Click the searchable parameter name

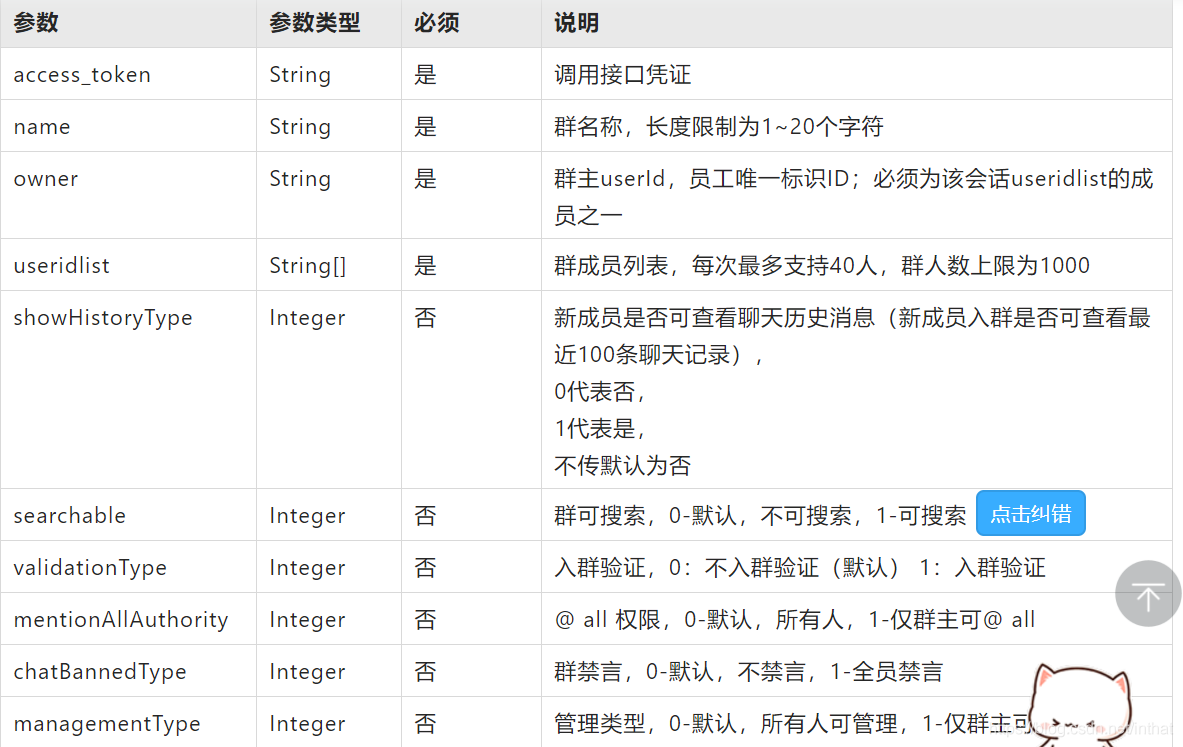tap(70, 516)
